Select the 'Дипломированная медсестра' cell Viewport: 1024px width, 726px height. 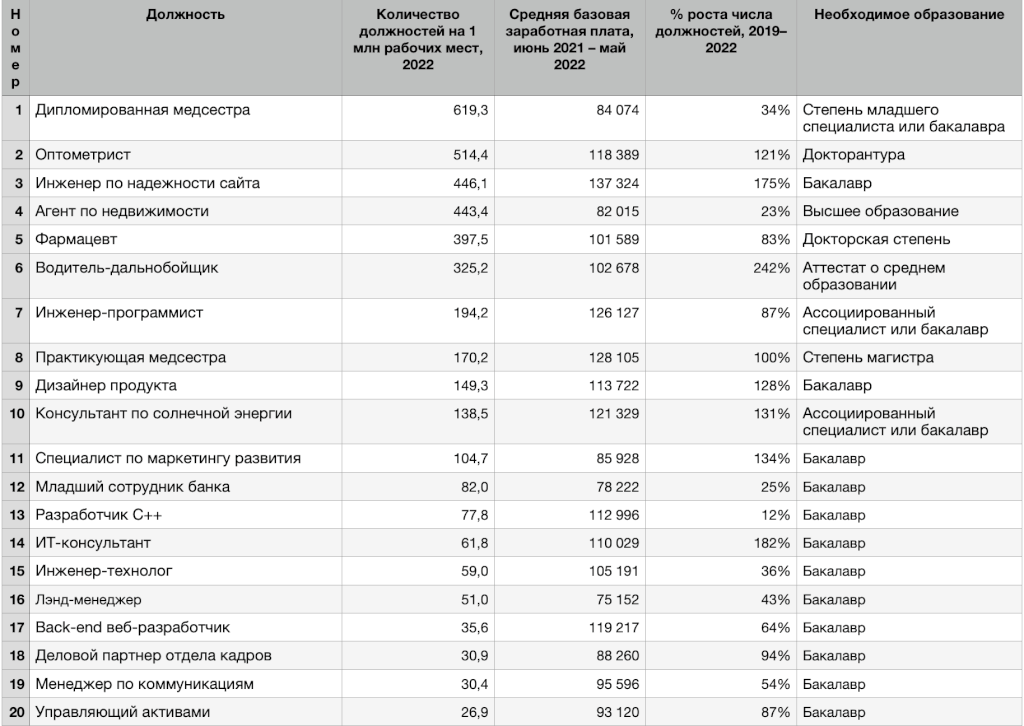pos(142,110)
